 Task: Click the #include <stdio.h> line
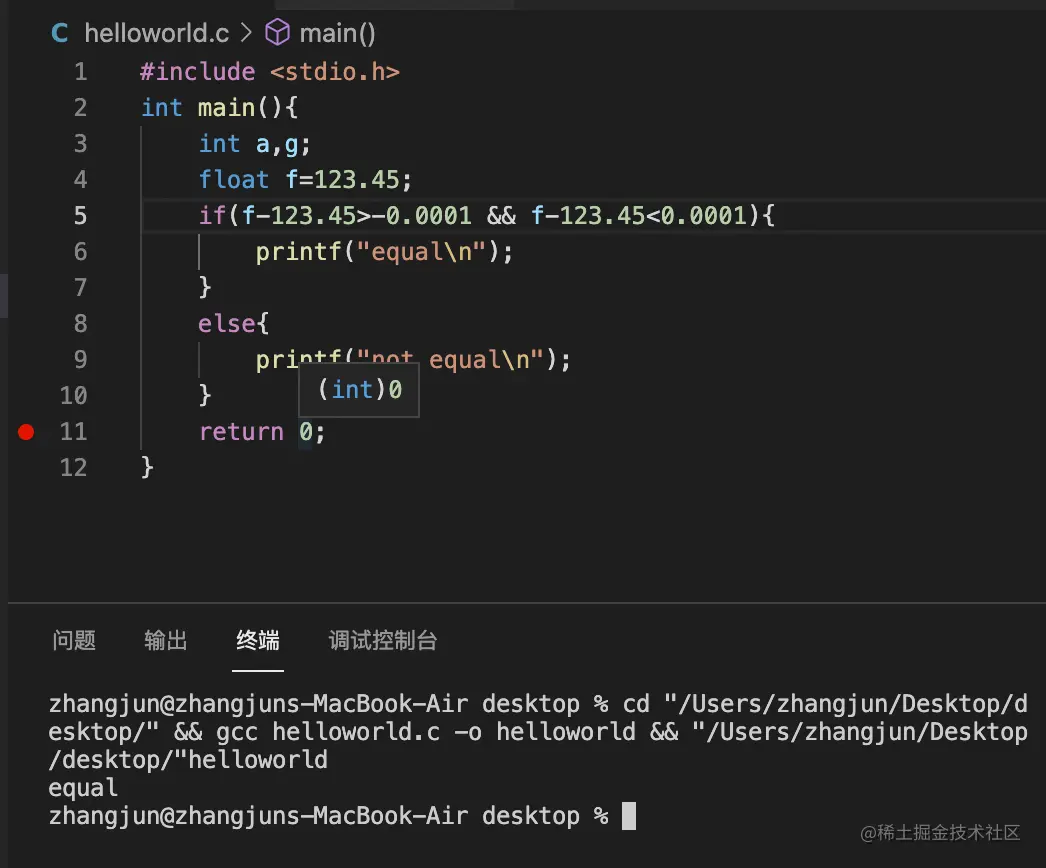tap(270, 71)
